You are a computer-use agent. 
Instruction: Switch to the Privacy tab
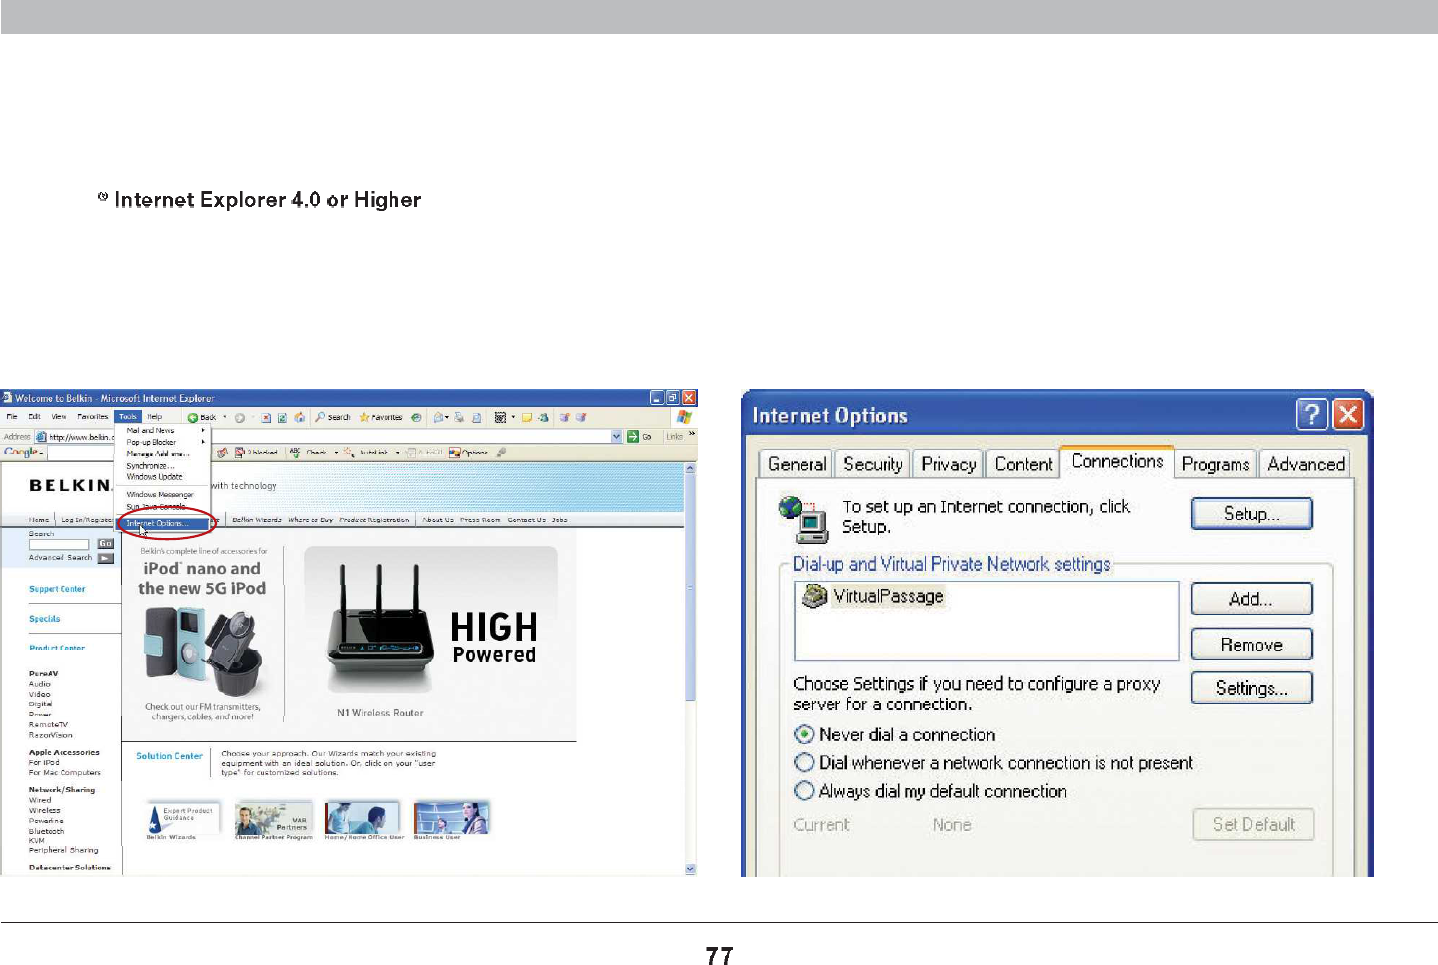point(948,464)
